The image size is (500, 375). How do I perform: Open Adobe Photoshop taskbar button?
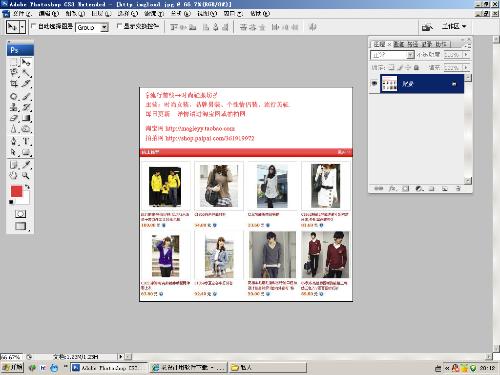point(109,368)
